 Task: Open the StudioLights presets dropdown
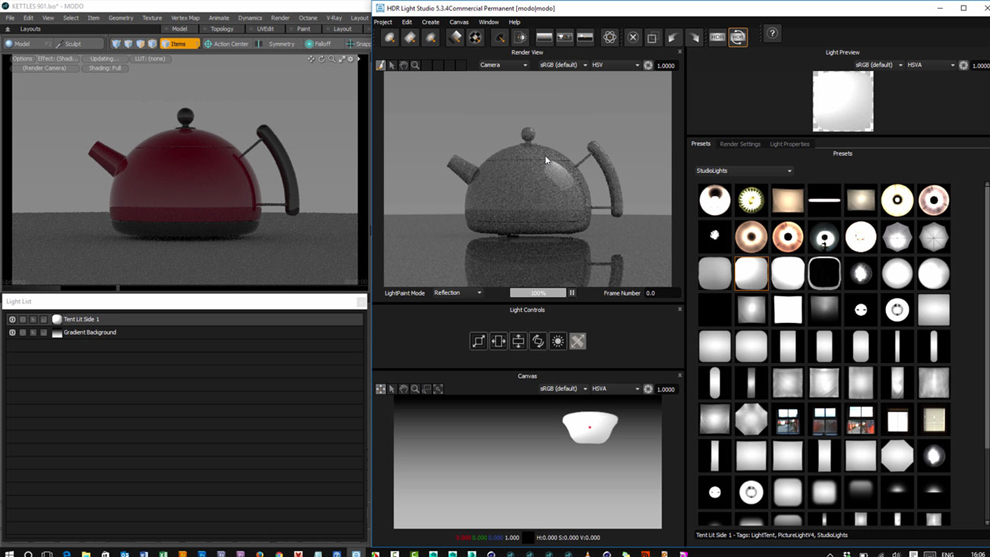[x=744, y=171]
